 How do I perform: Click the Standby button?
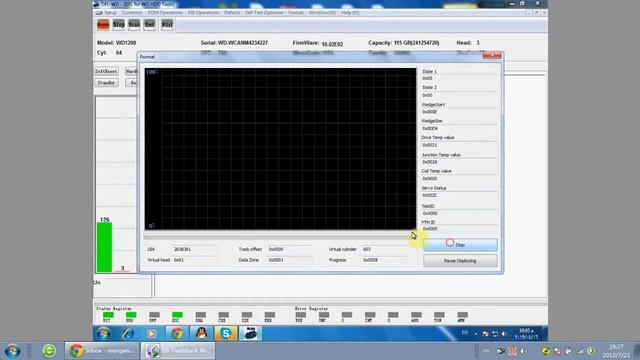tap(107, 83)
